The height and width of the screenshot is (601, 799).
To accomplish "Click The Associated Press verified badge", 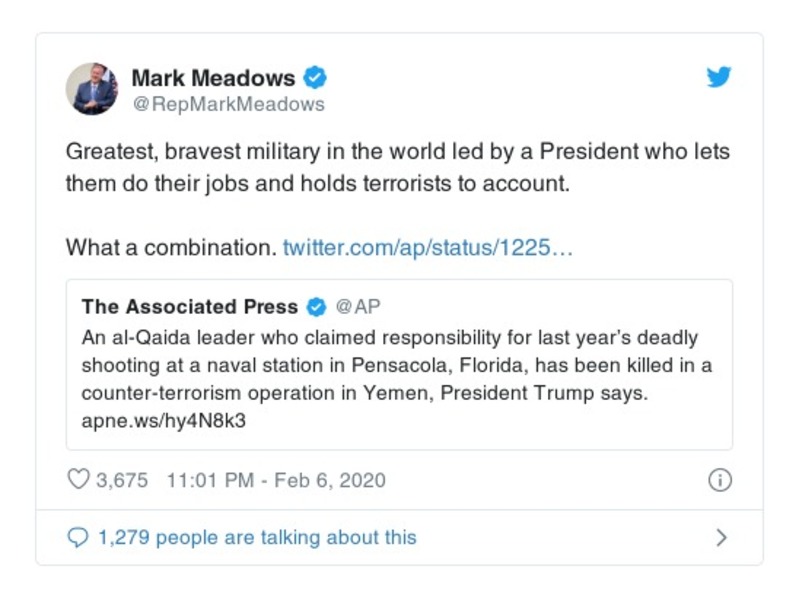I will click(316, 306).
